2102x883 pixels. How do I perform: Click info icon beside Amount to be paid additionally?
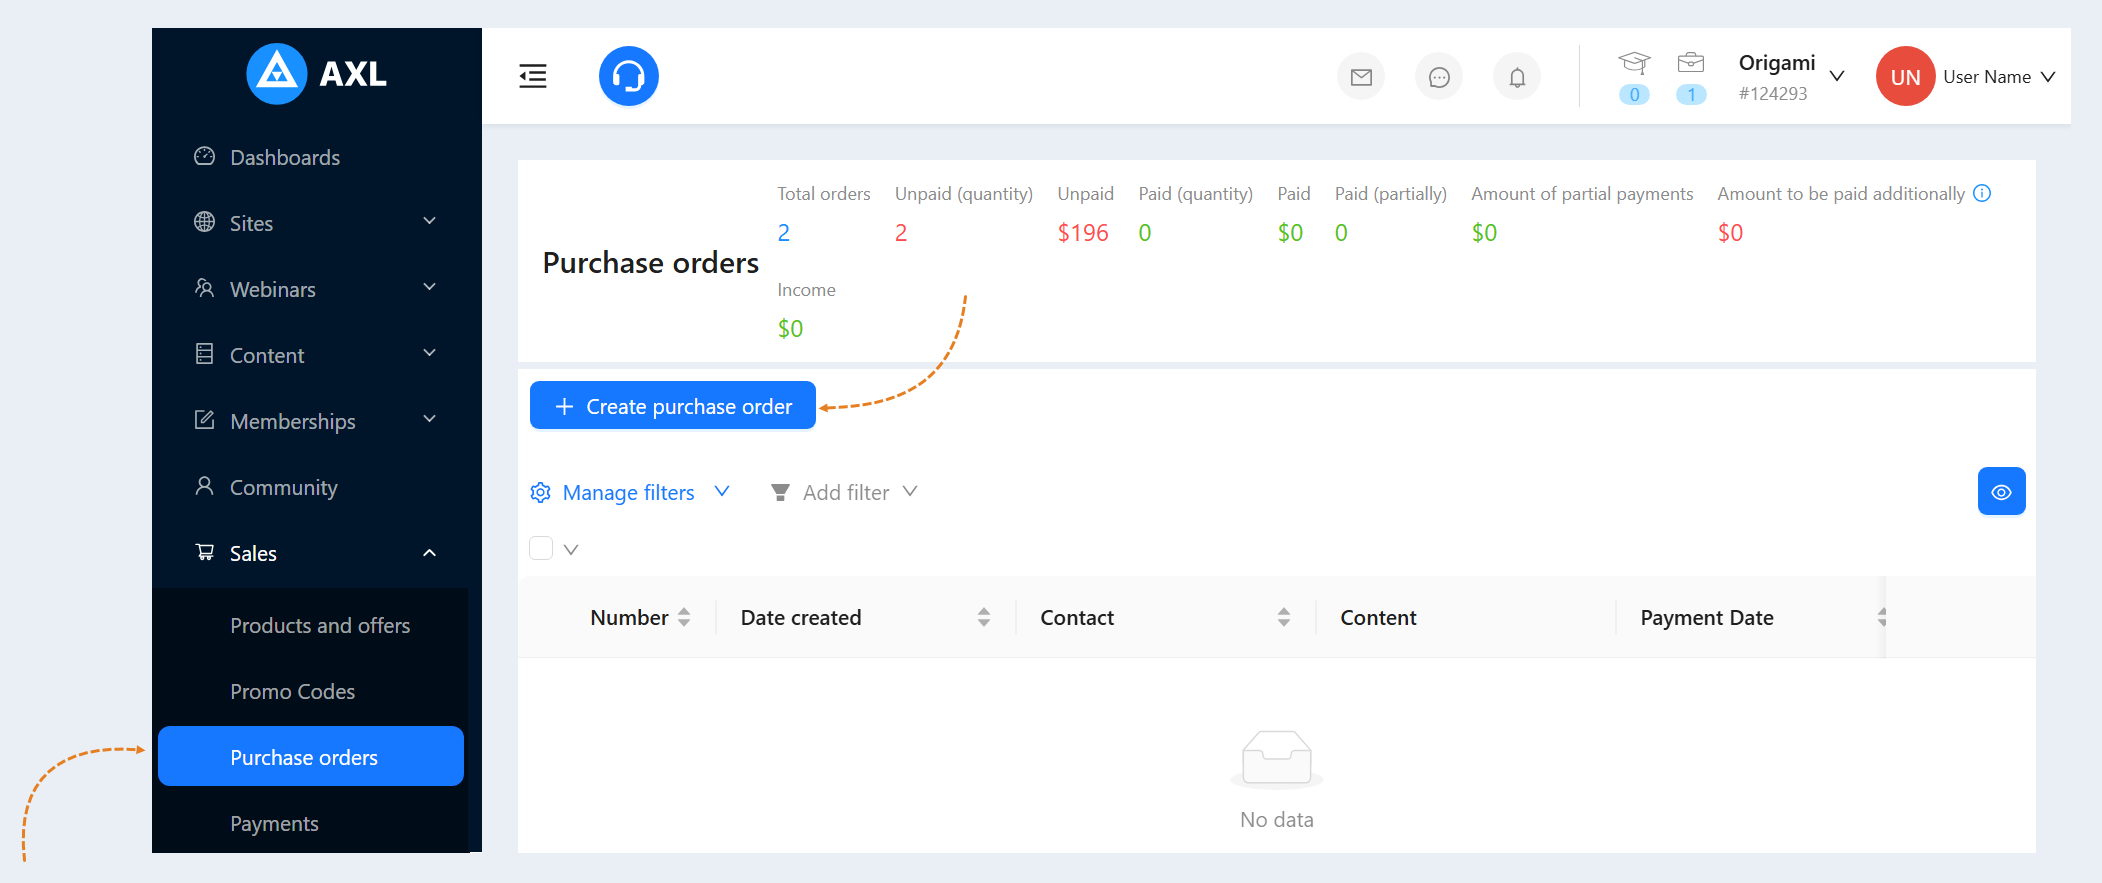1982,193
